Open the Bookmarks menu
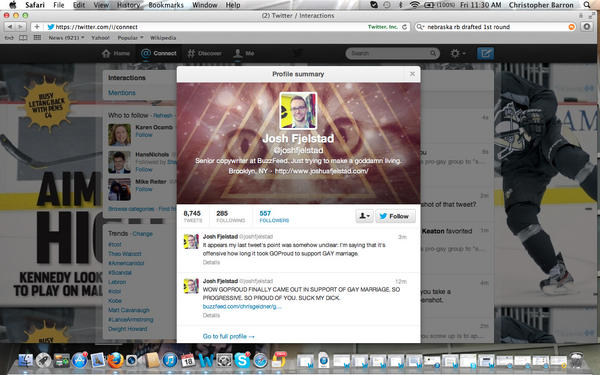Viewport: 600px width, 375px height. 166,5
